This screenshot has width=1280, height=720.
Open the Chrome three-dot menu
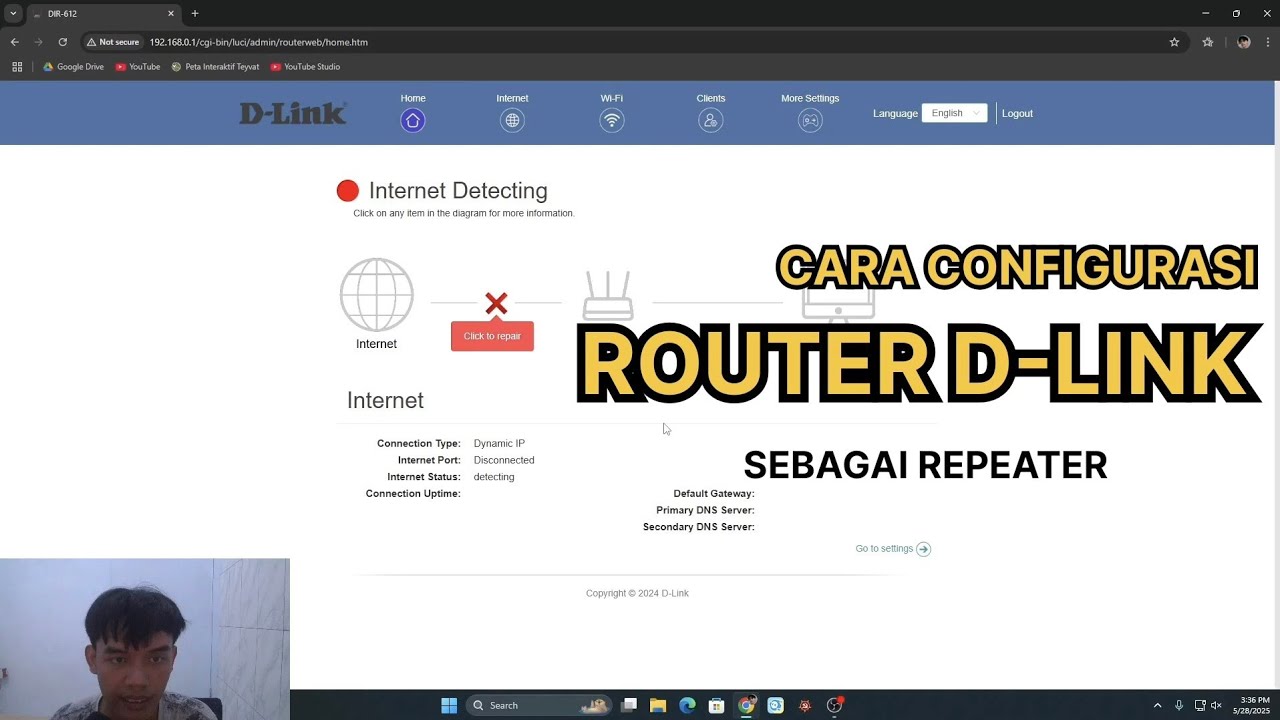[1268, 42]
